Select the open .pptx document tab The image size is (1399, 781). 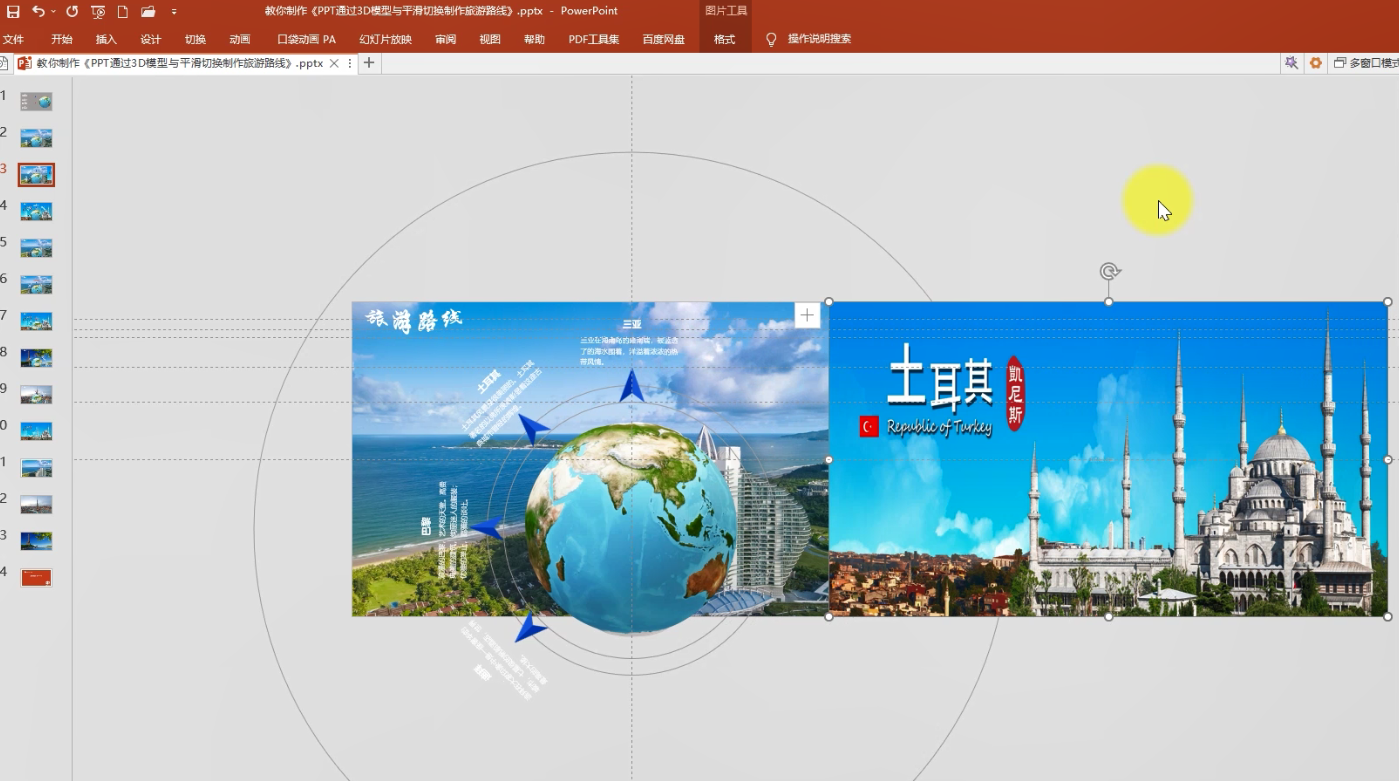[180, 63]
